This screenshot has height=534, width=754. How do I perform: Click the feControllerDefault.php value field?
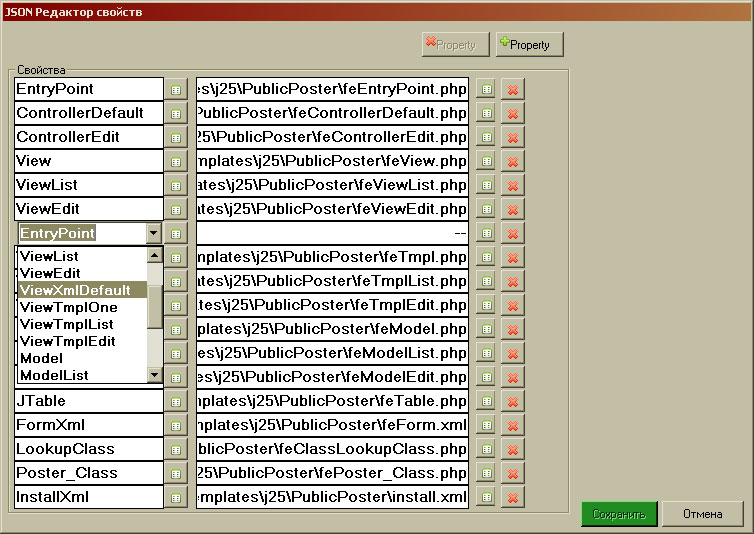332,113
